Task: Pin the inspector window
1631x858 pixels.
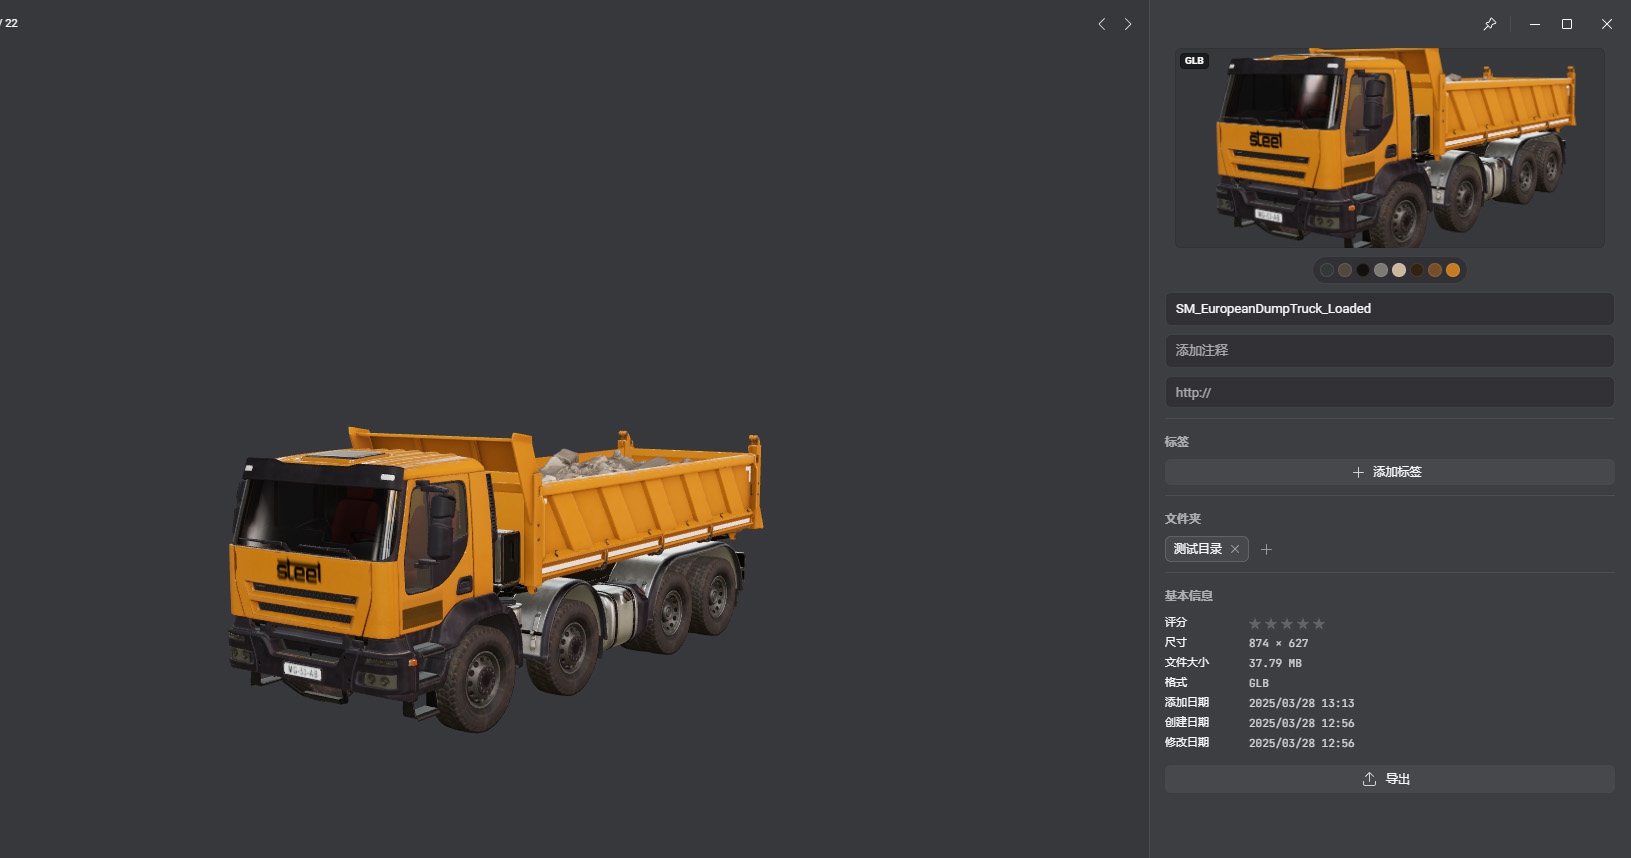Action: 1489,24
